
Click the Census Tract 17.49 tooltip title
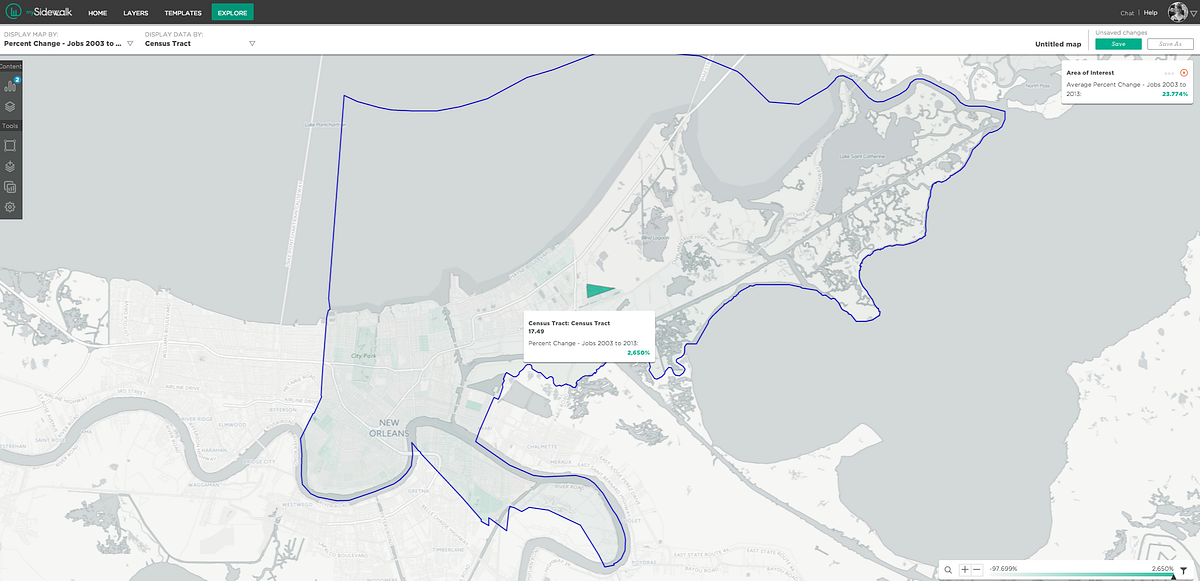569,327
